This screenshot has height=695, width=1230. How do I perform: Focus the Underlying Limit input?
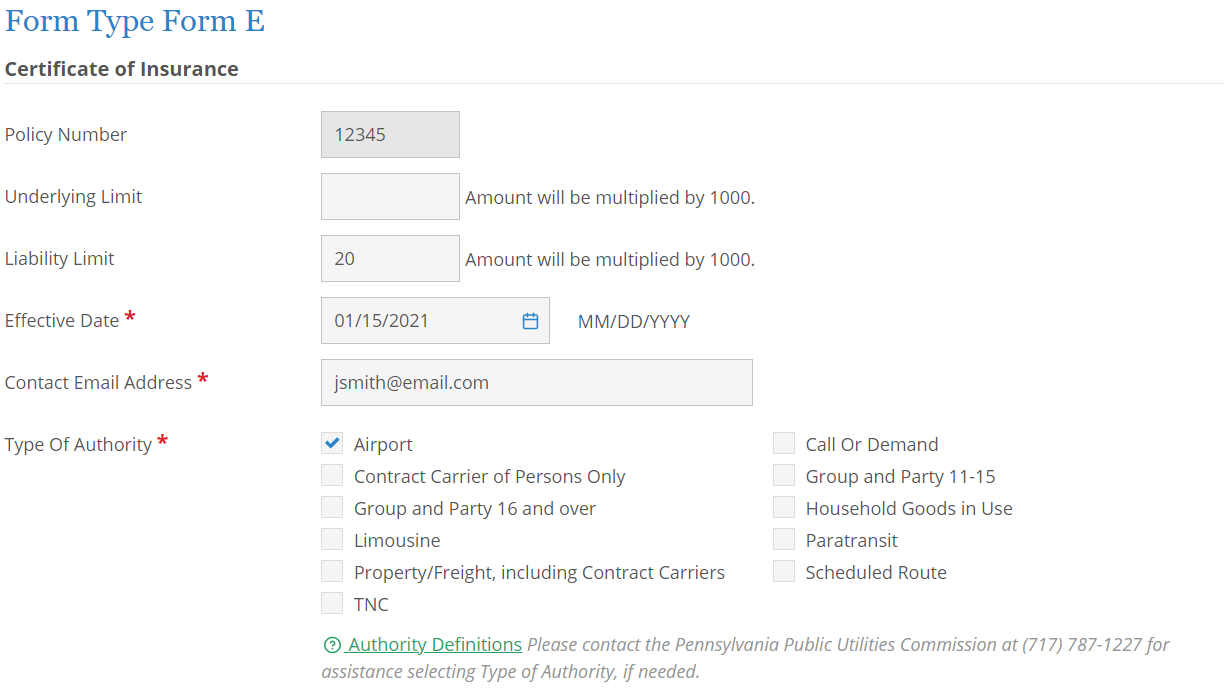390,196
